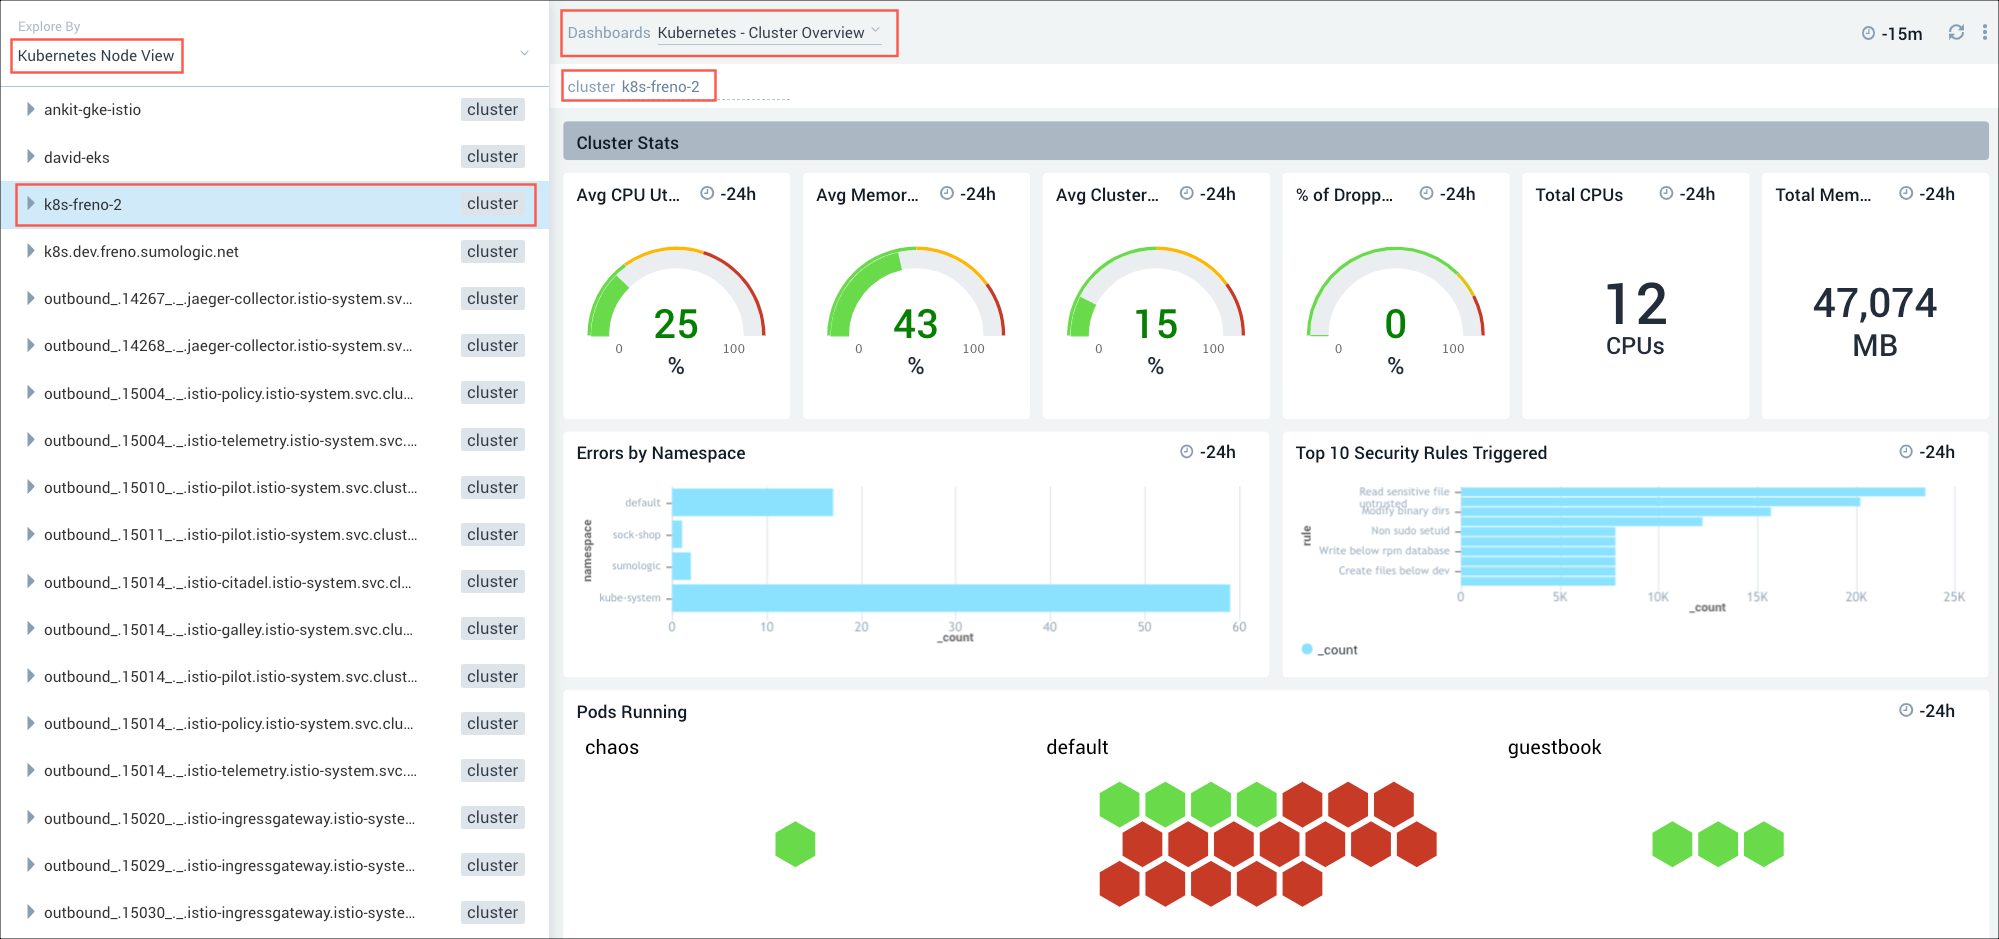The height and width of the screenshot is (939, 1999).
Task: Click the refresh dashboard icon
Action: 1956,32
